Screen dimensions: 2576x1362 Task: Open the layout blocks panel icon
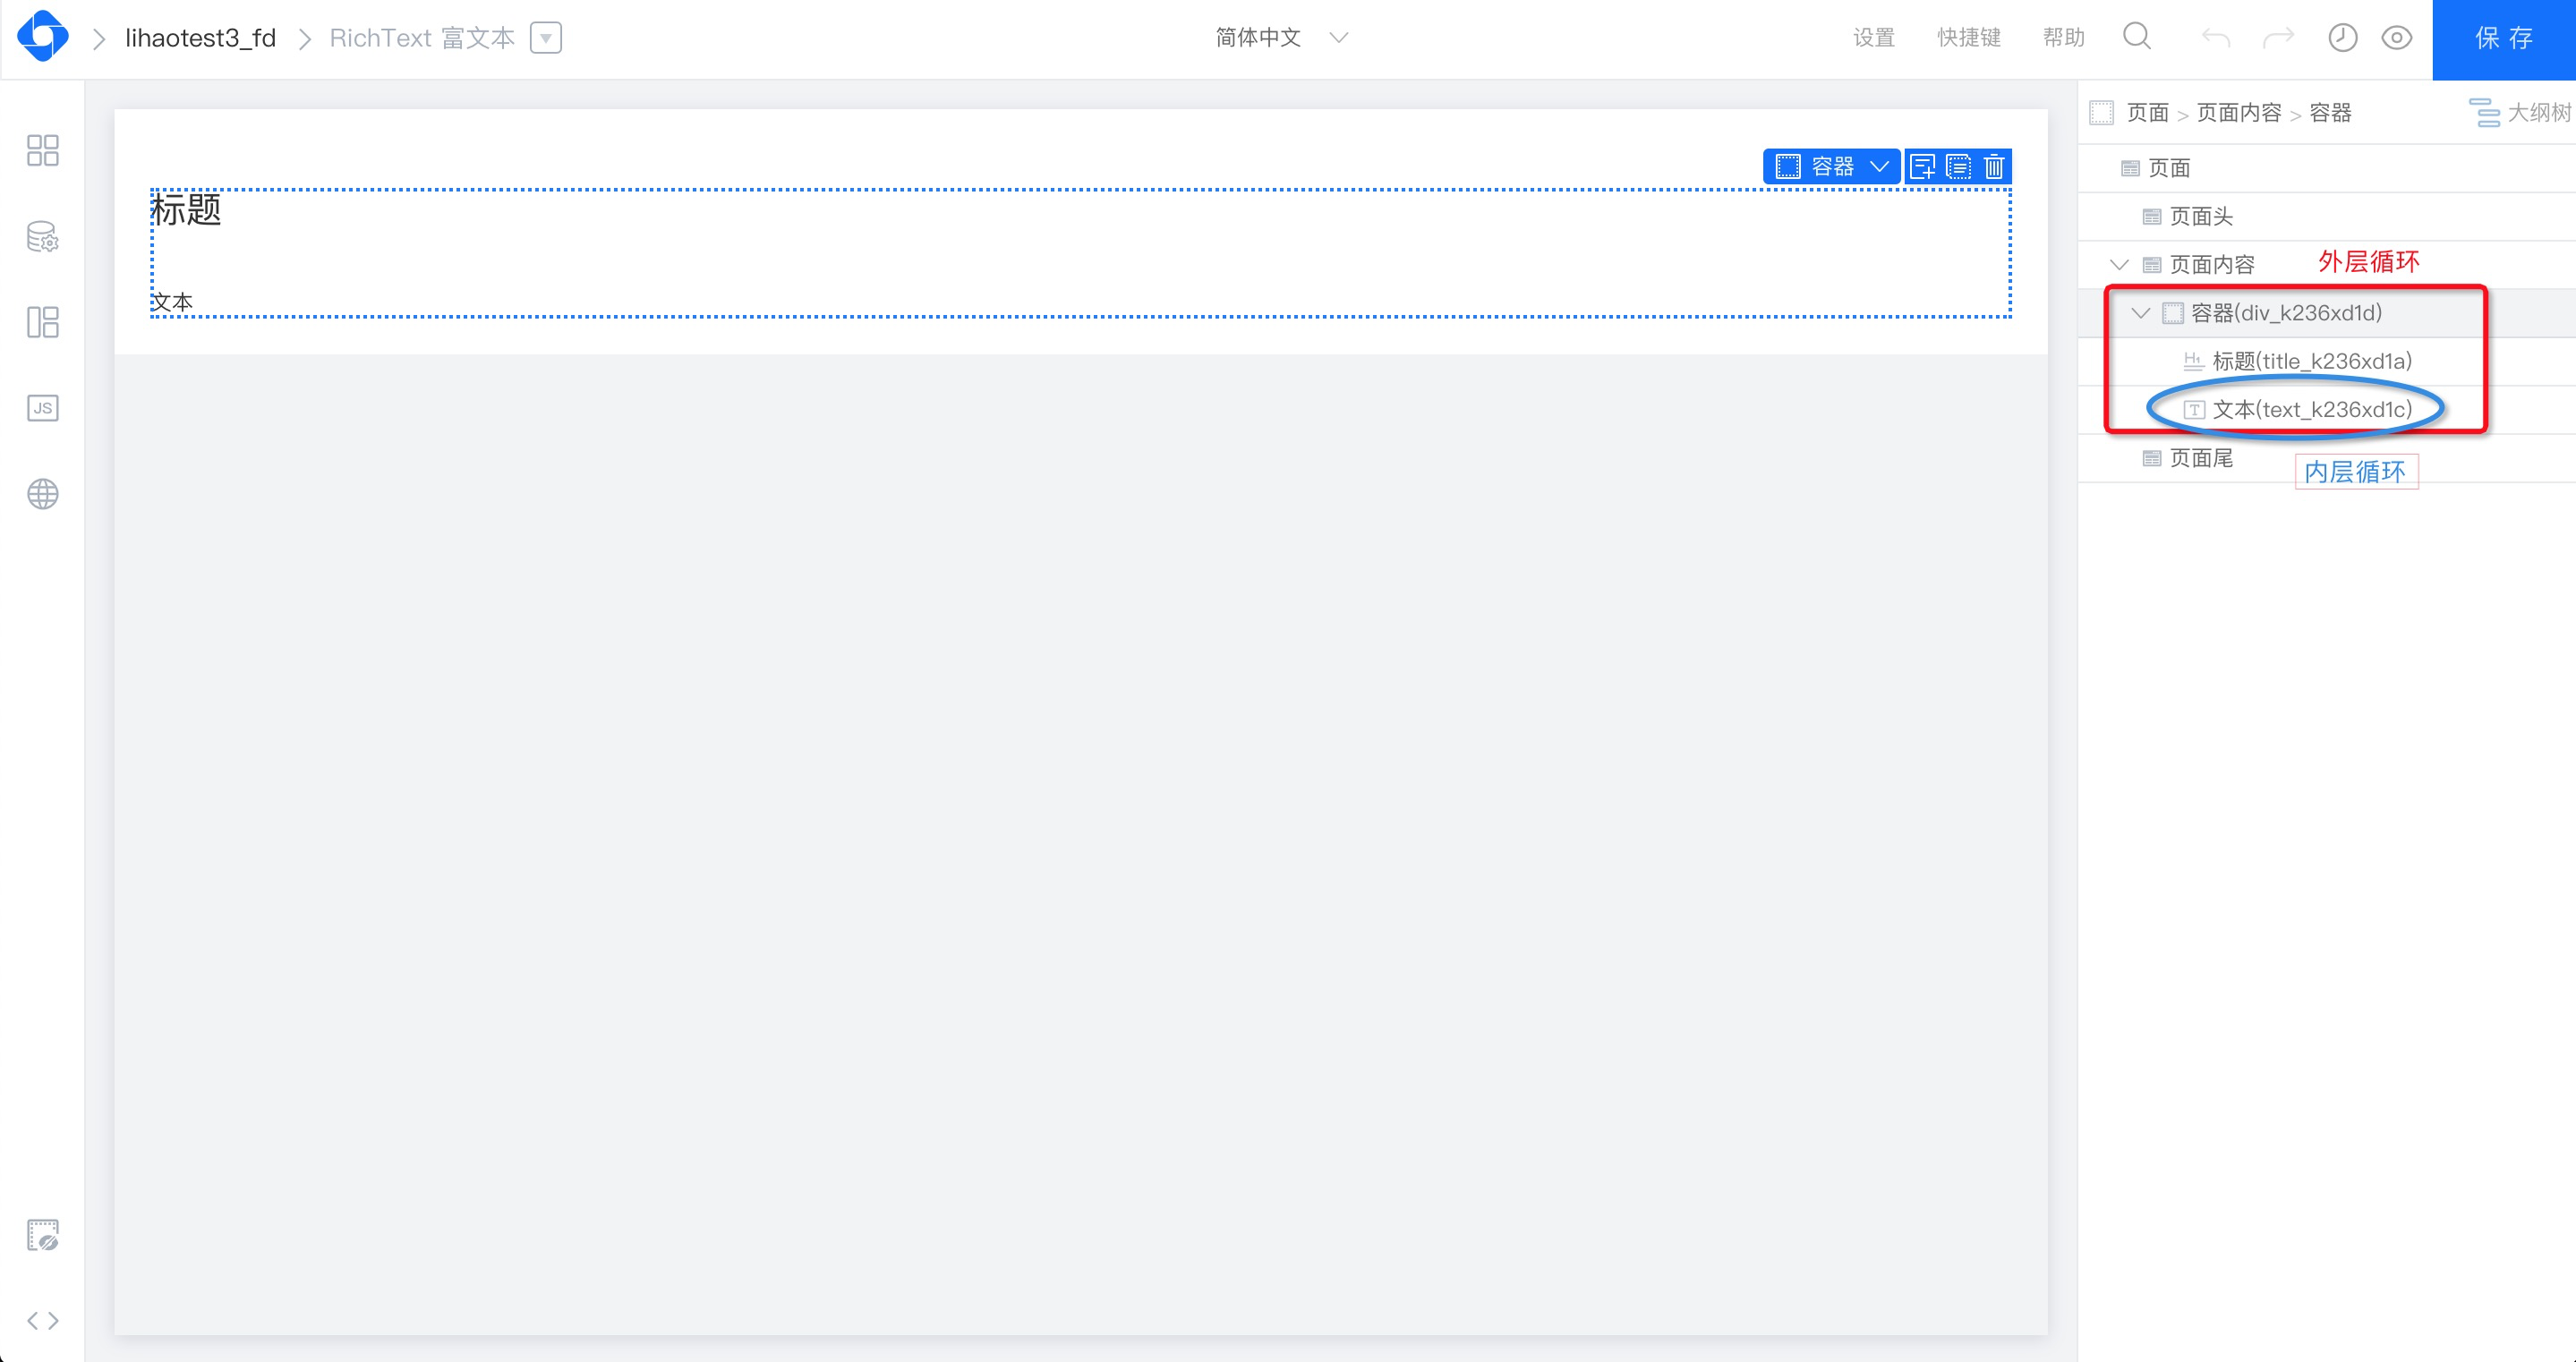click(x=42, y=322)
